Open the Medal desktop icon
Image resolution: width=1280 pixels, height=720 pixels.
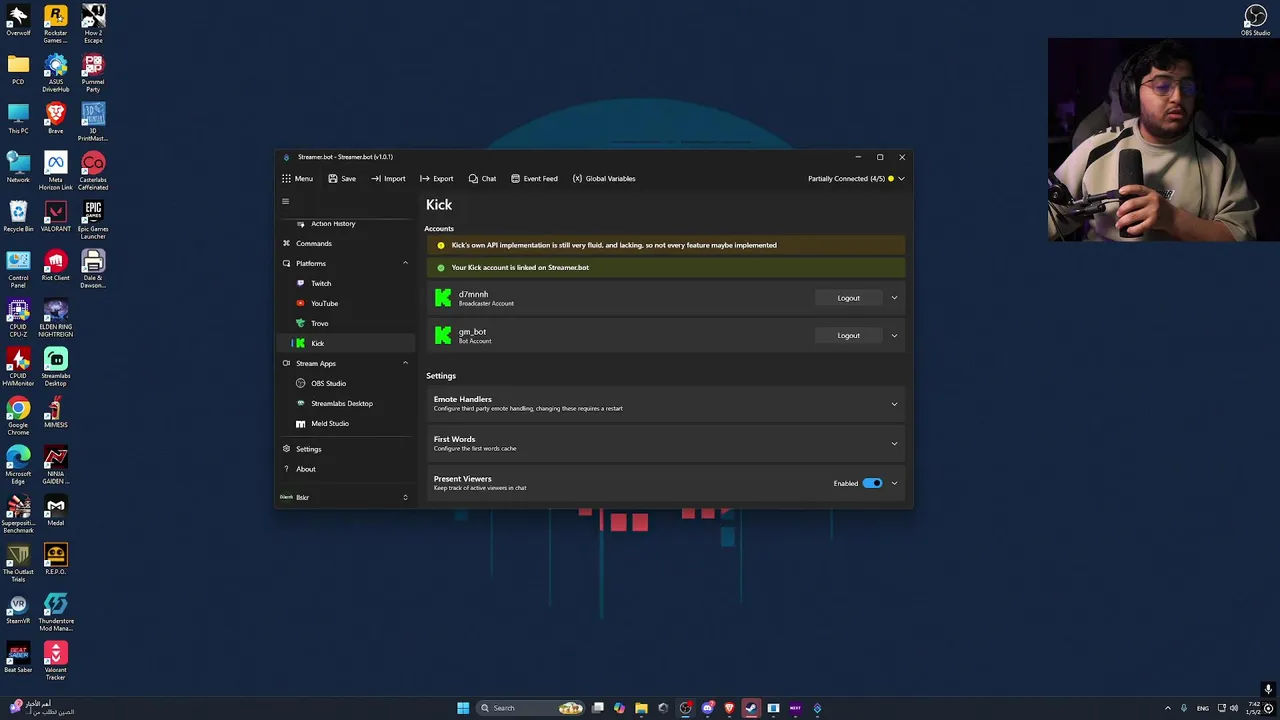(56, 510)
